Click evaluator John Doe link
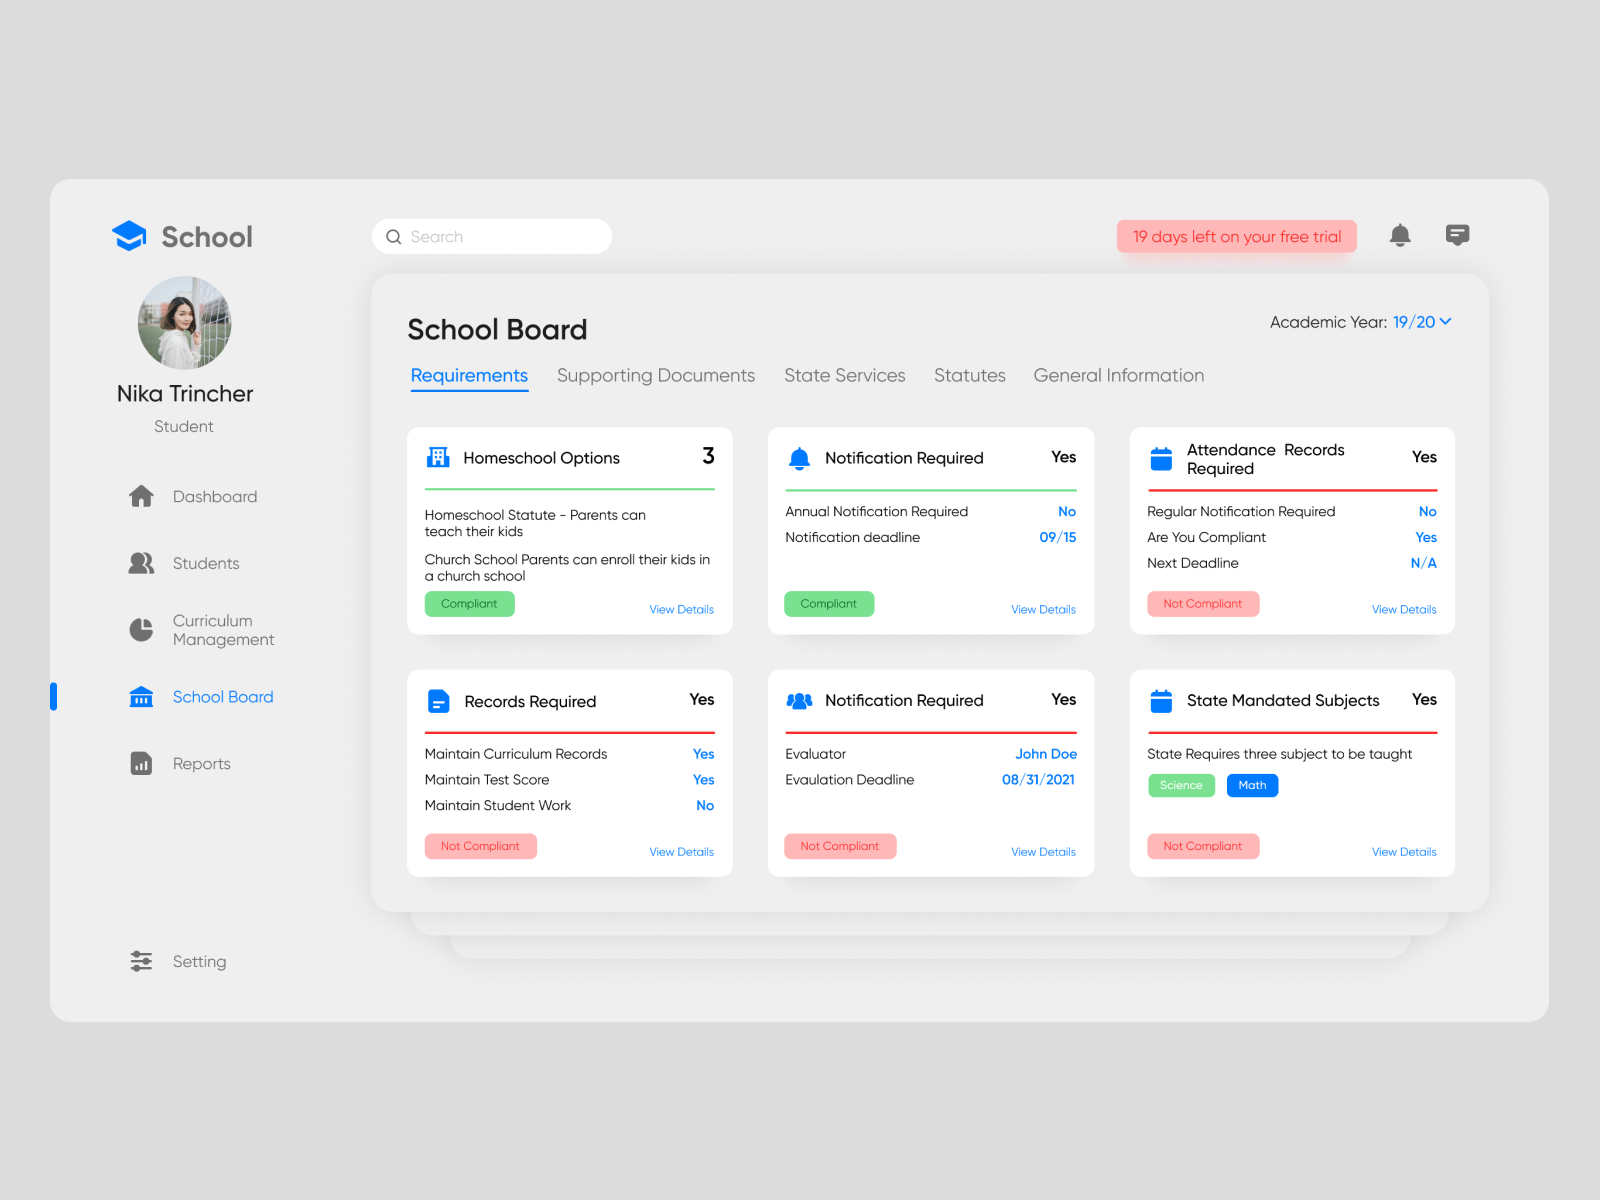1600x1200 pixels. point(1046,753)
